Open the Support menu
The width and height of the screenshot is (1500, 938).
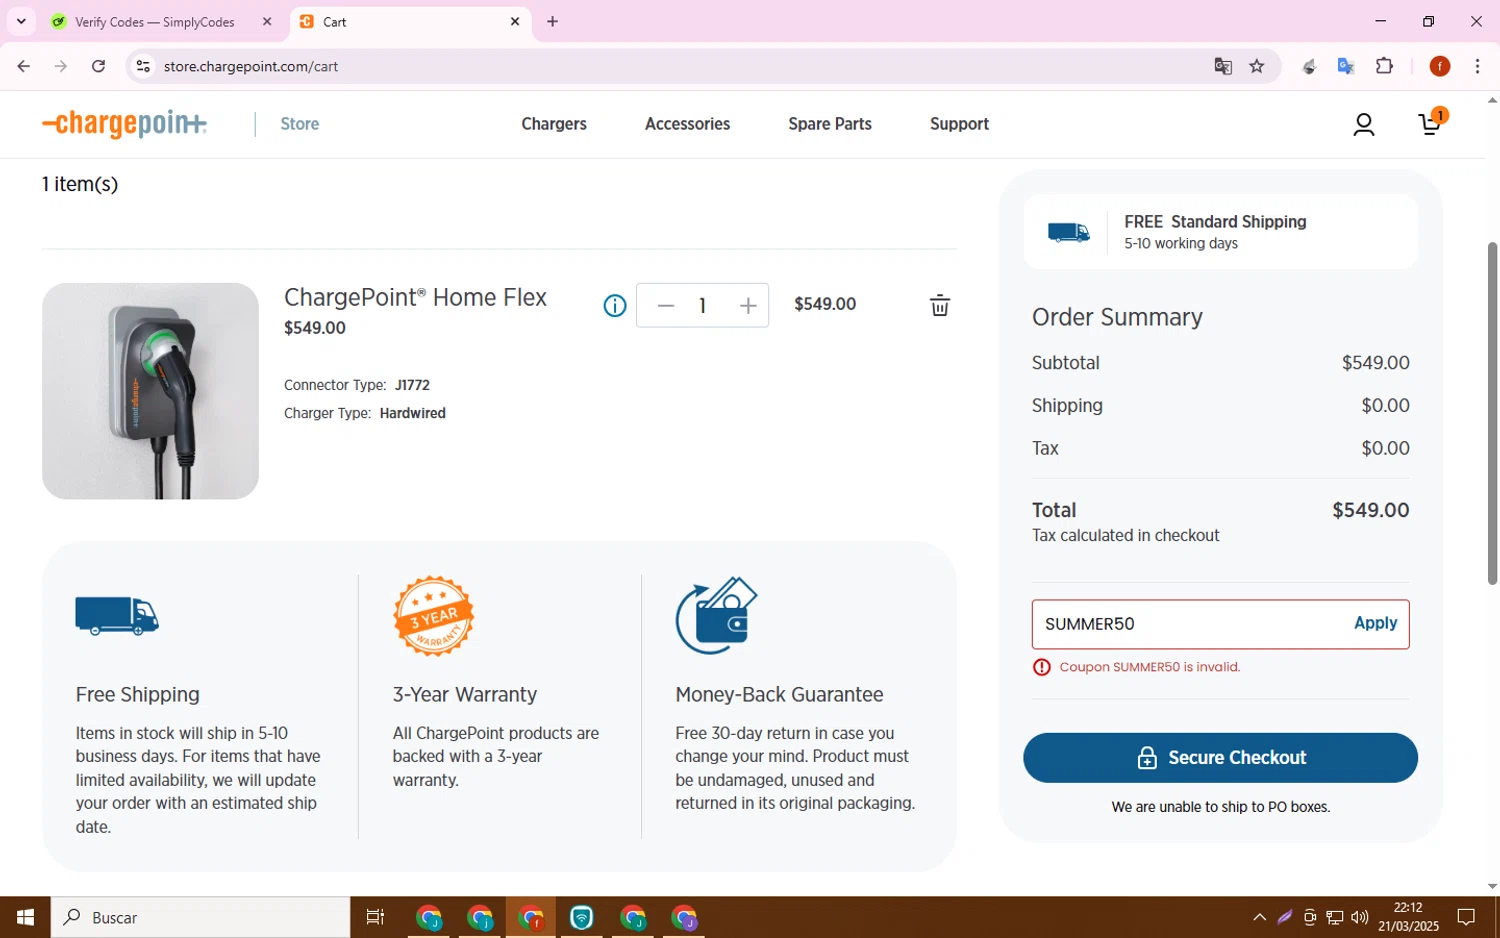(x=959, y=124)
